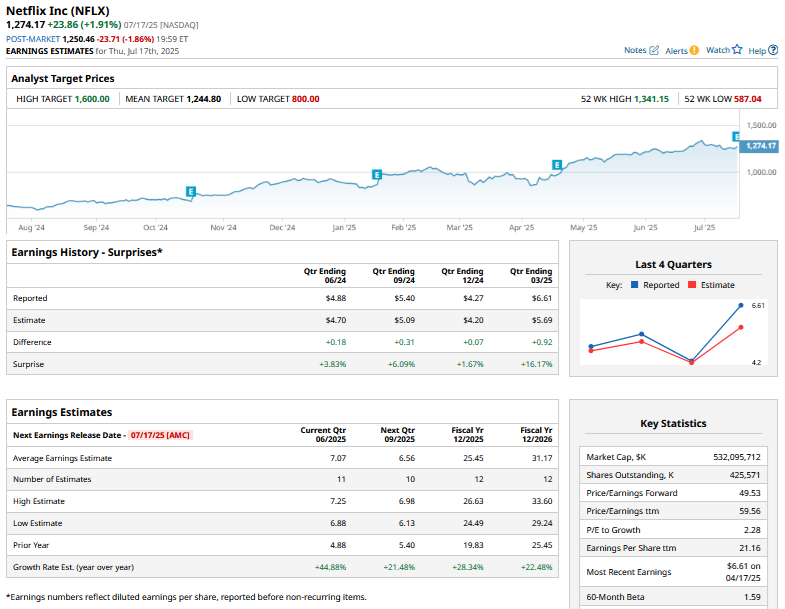Viewport: 785px width, 609px height.
Task: Click Most Recent Earnings row label
Action: 629,572
